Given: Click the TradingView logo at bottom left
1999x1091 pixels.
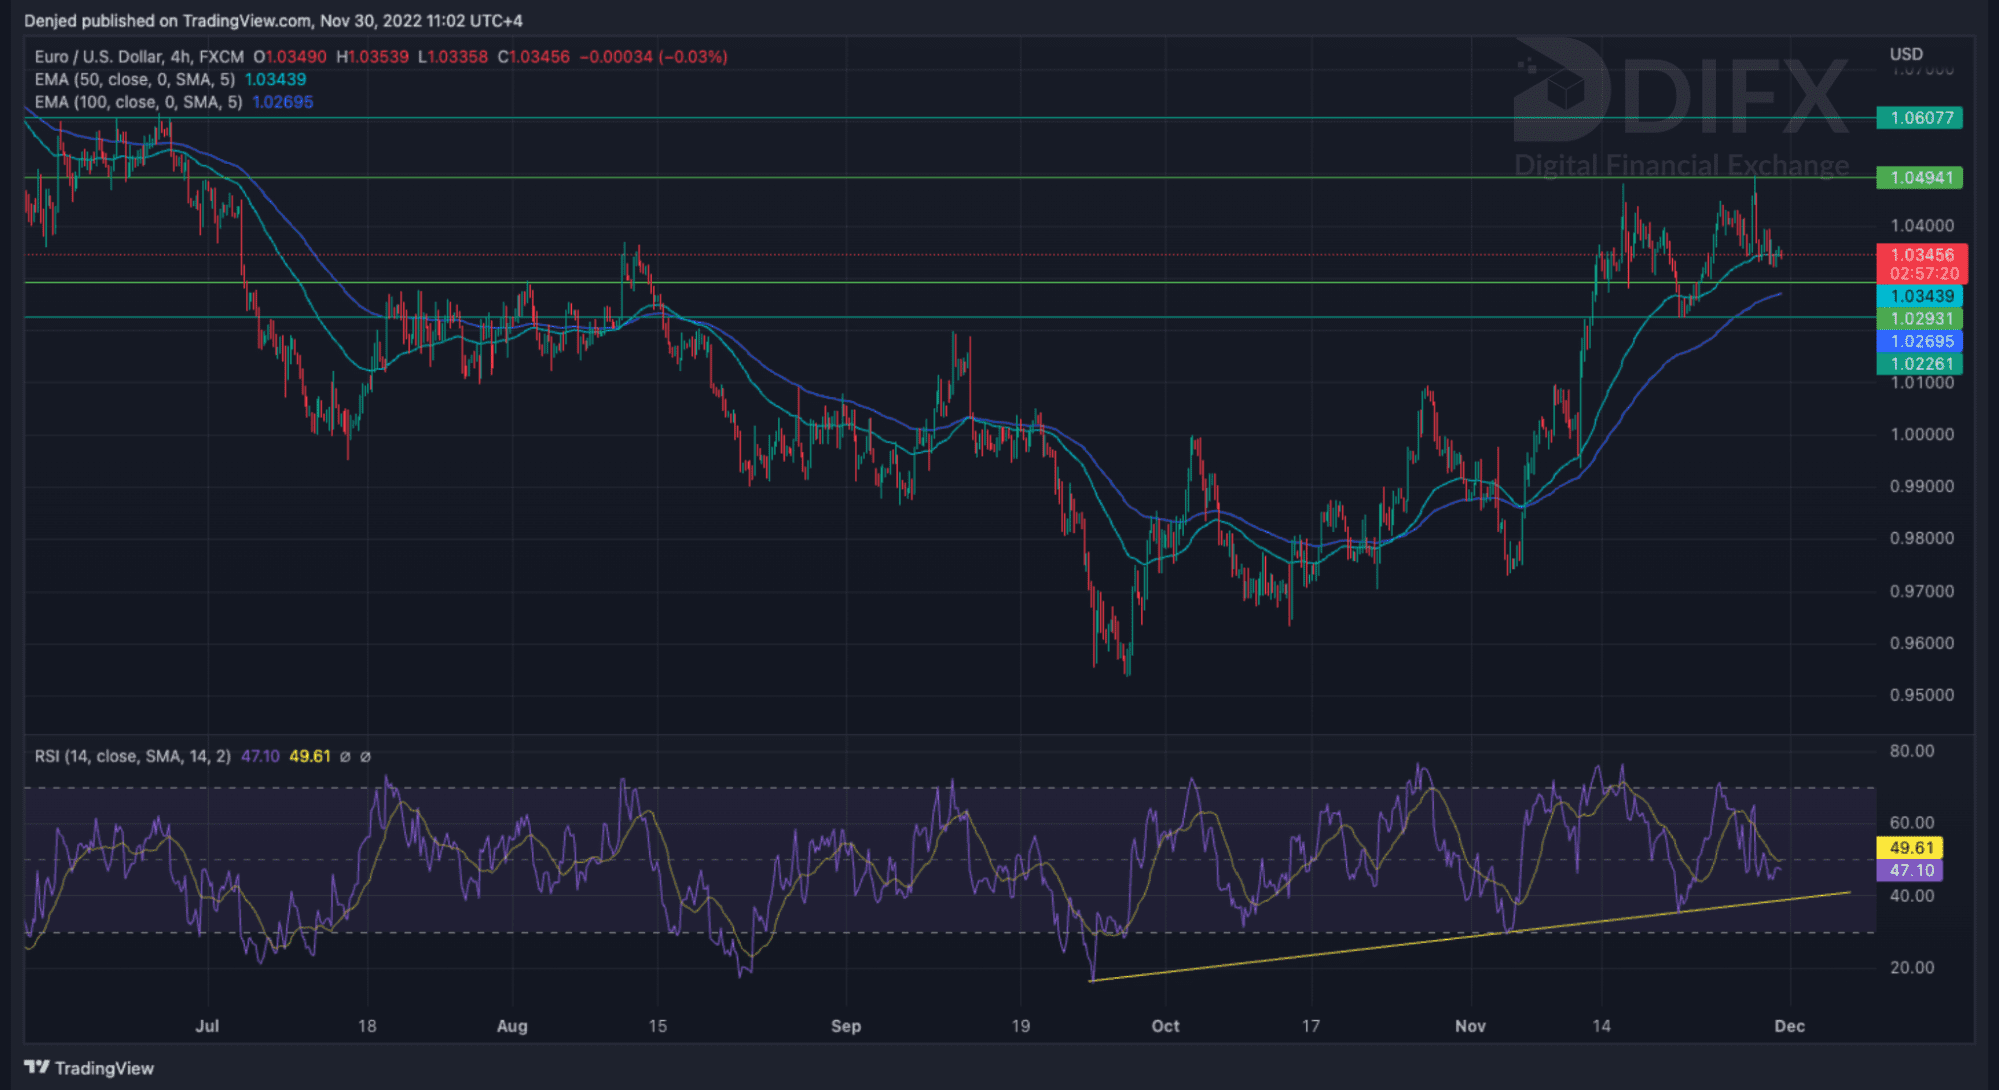Looking at the screenshot, I should pos(89,1068).
